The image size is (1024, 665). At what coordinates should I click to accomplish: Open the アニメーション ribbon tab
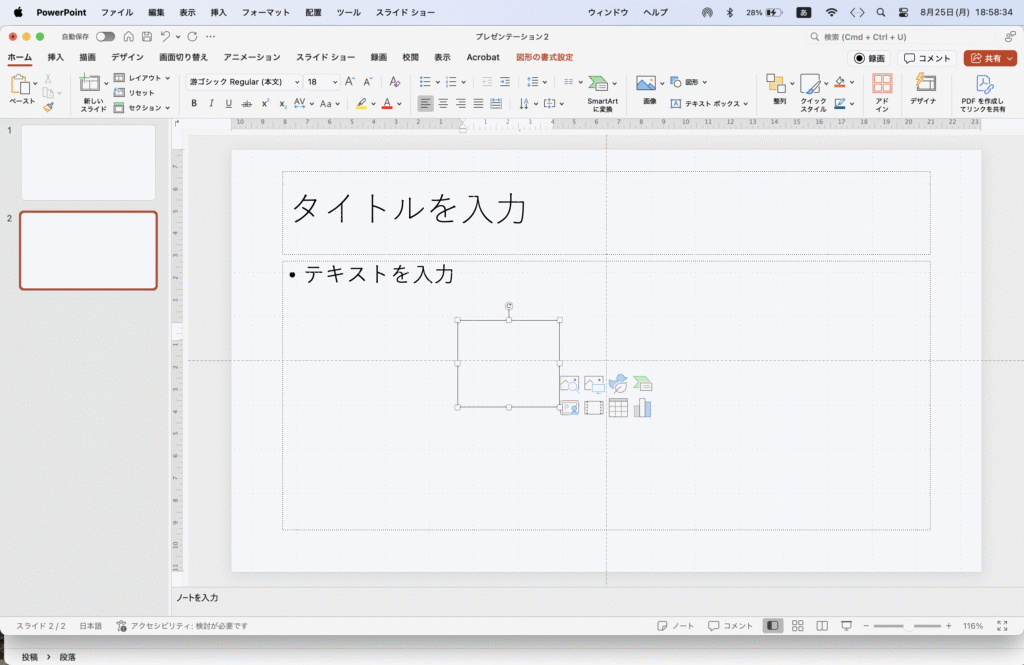(x=252, y=58)
